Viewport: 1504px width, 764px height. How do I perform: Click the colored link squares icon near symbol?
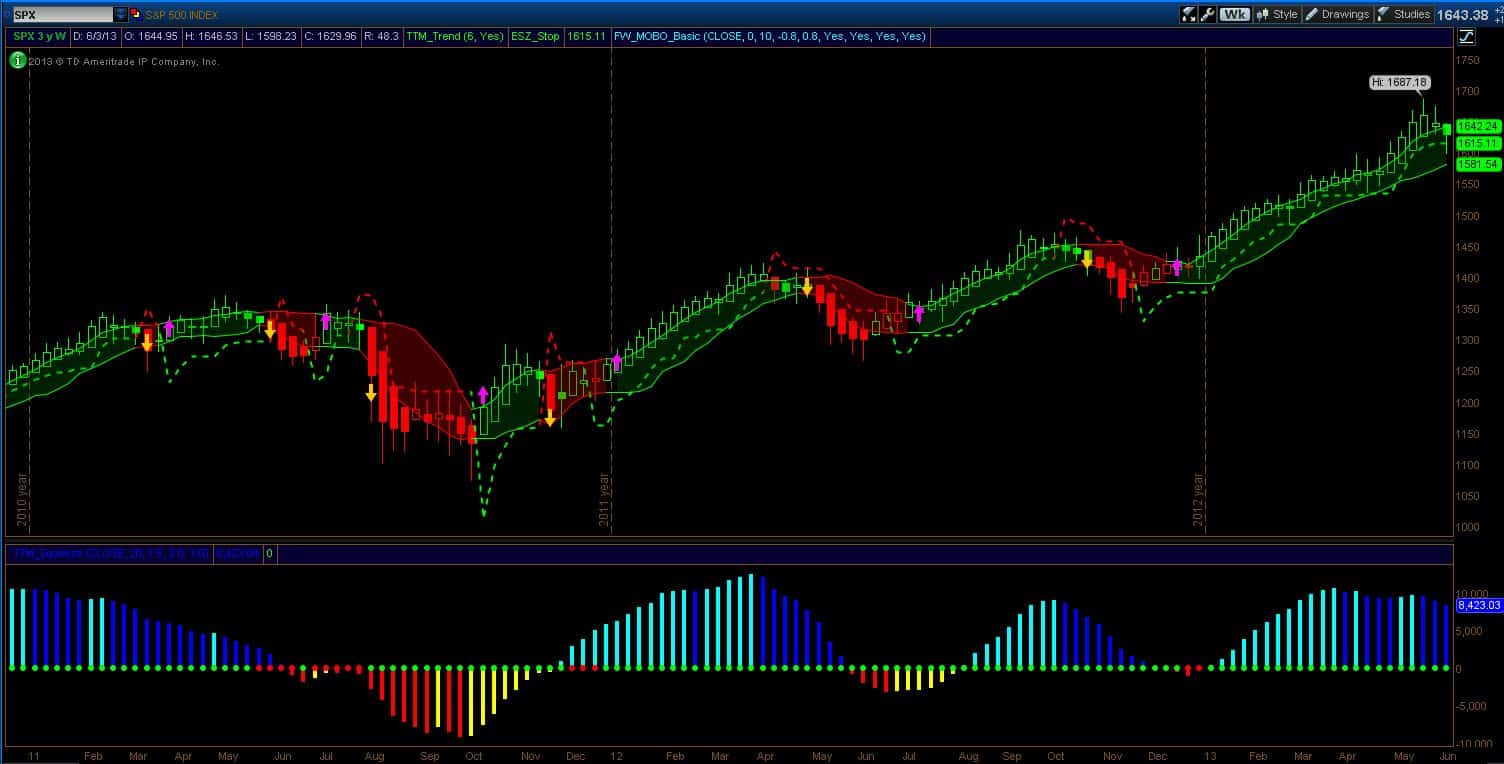tap(136, 15)
